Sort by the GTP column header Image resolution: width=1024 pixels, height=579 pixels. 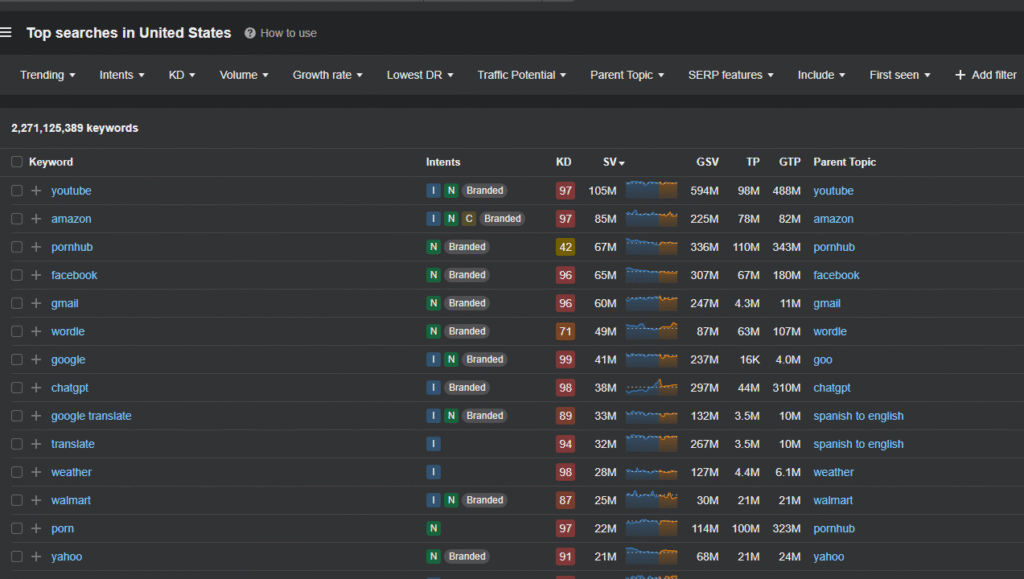coord(790,162)
